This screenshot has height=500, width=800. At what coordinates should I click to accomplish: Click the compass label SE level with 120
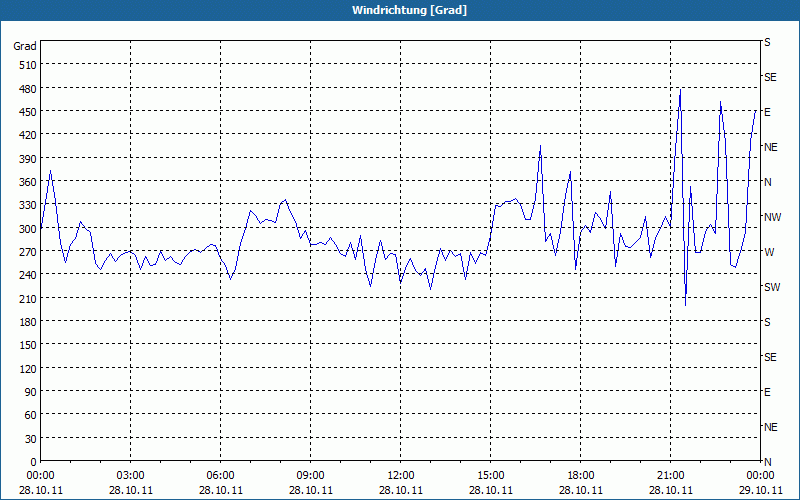tap(770, 357)
